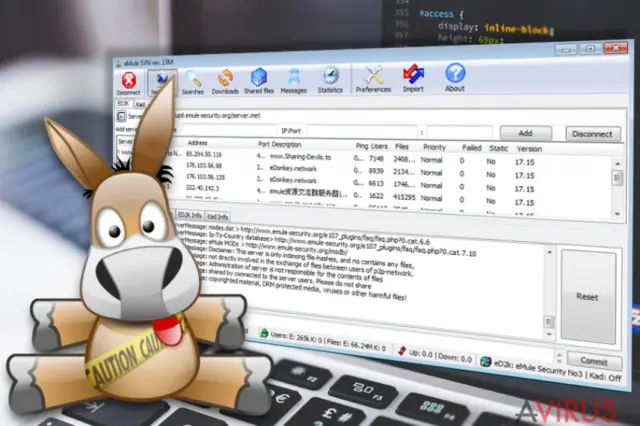
Task: Click the eD2k connection globe status icon
Action: point(486,361)
